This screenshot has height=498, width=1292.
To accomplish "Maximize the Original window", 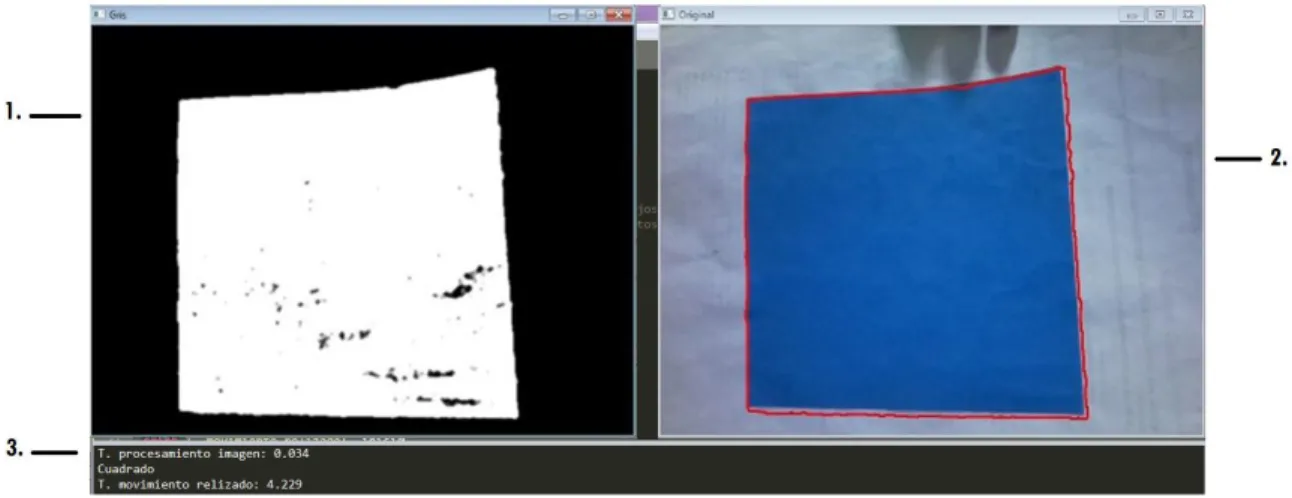I will (1159, 15).
